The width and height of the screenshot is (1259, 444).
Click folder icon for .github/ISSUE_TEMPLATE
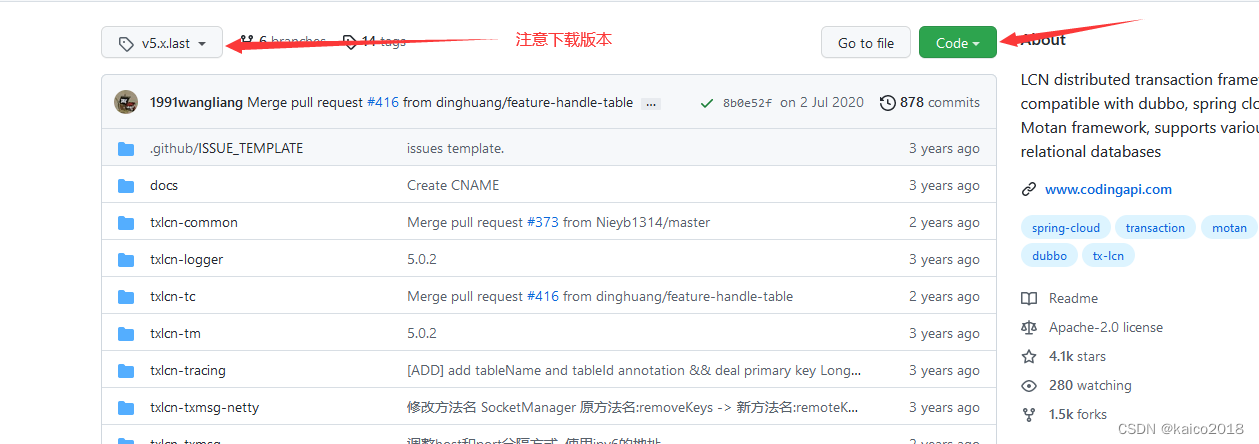[126, 148]
